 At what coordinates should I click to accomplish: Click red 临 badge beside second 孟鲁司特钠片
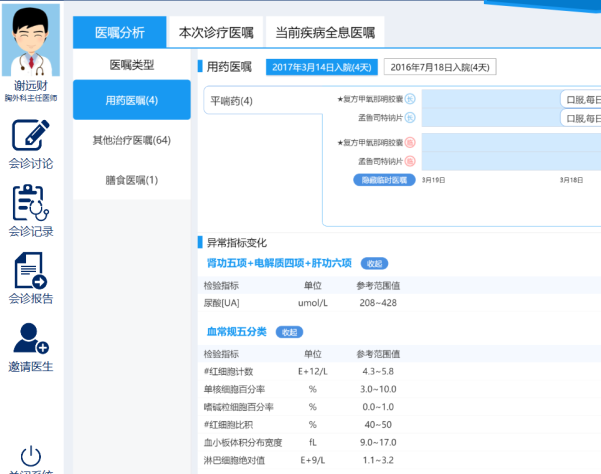[x=410, y=160]
